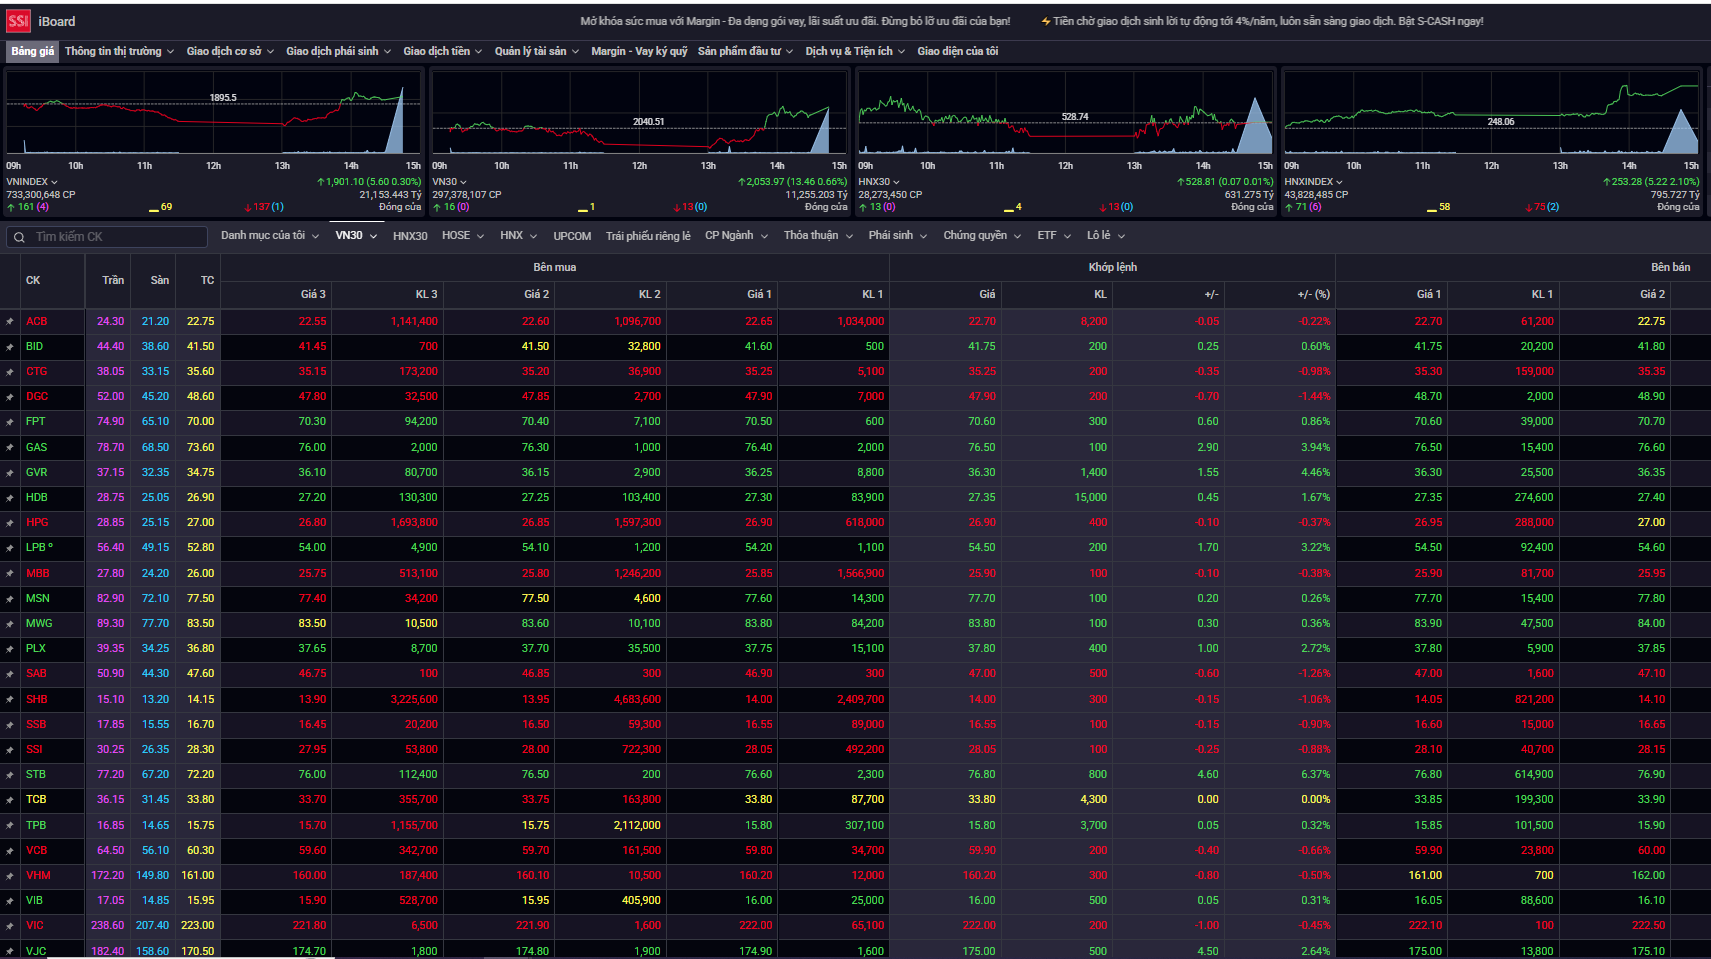
Task: Pin the ACB row
Action: pyautogui.click(x=10, y=322)
